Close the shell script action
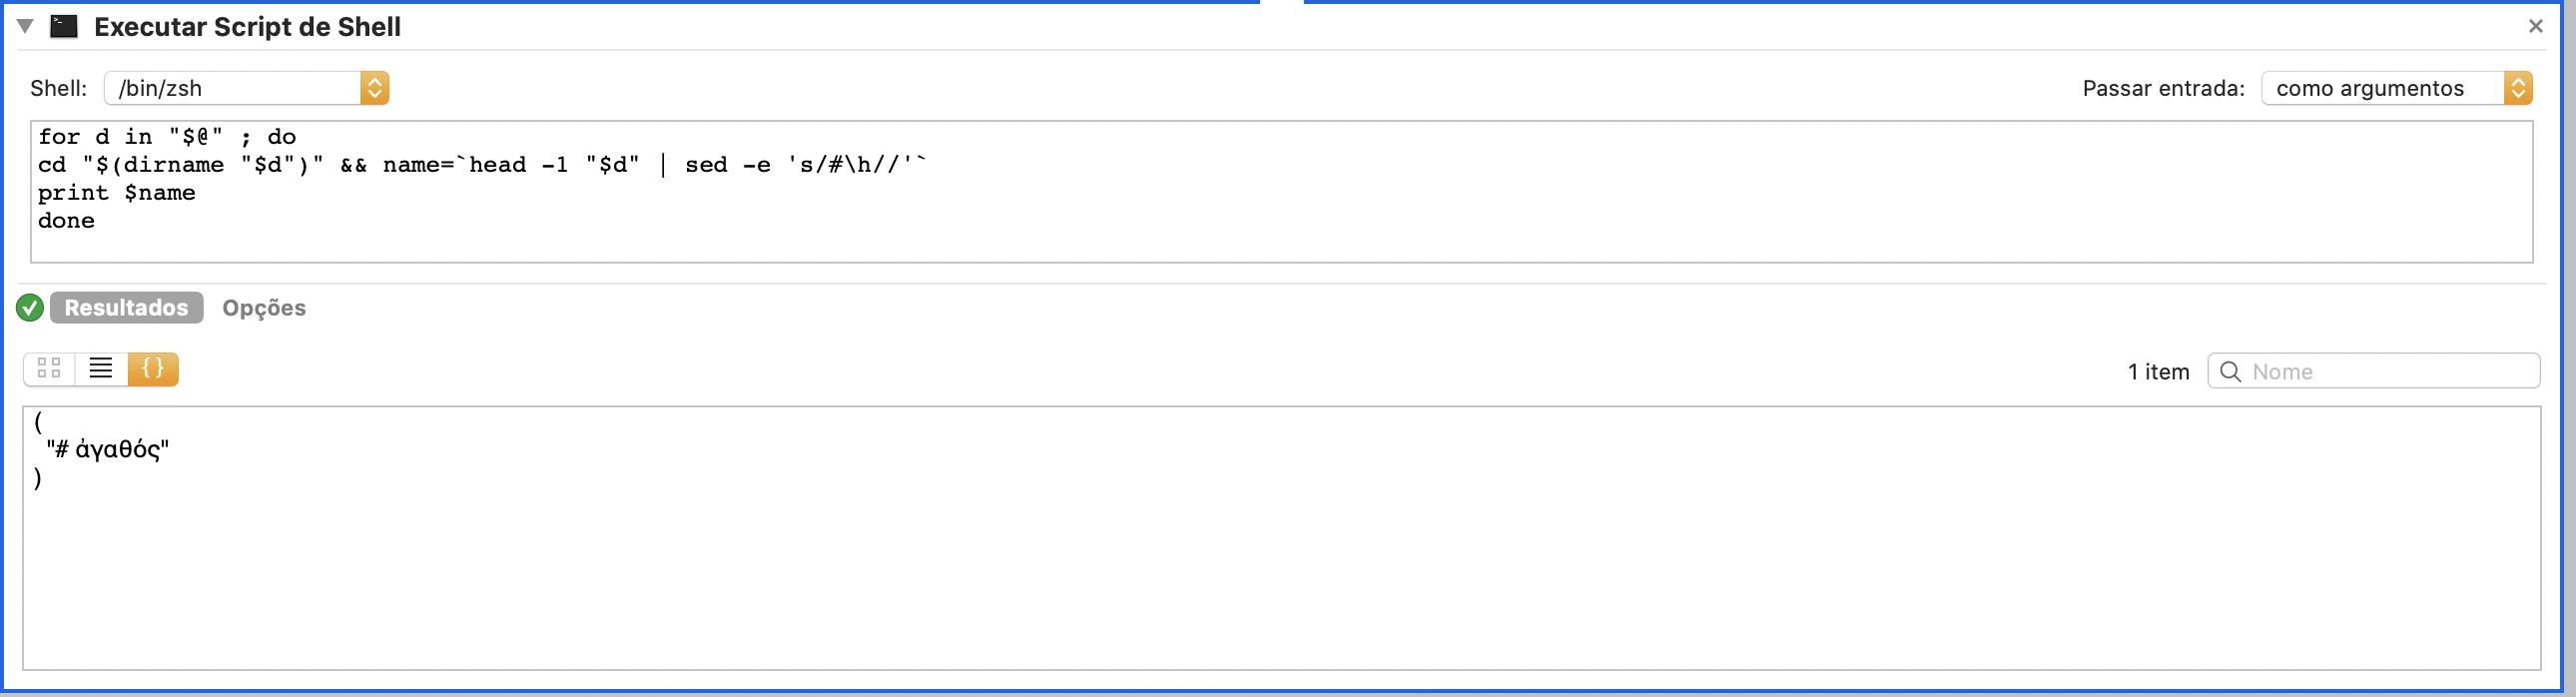Screen dimensions: 2576x697 pos(2535,26)
